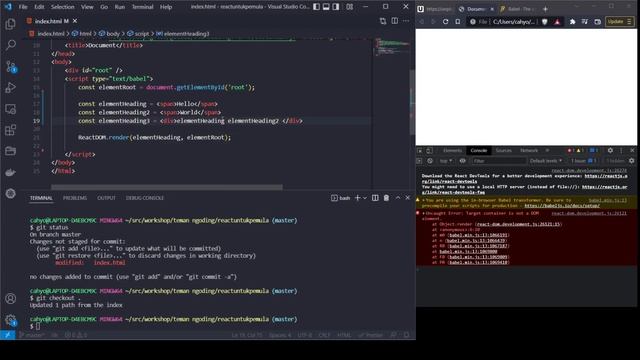Click the 1 Issue button in console
Screen dimensions: 640x360
point(583,161)
